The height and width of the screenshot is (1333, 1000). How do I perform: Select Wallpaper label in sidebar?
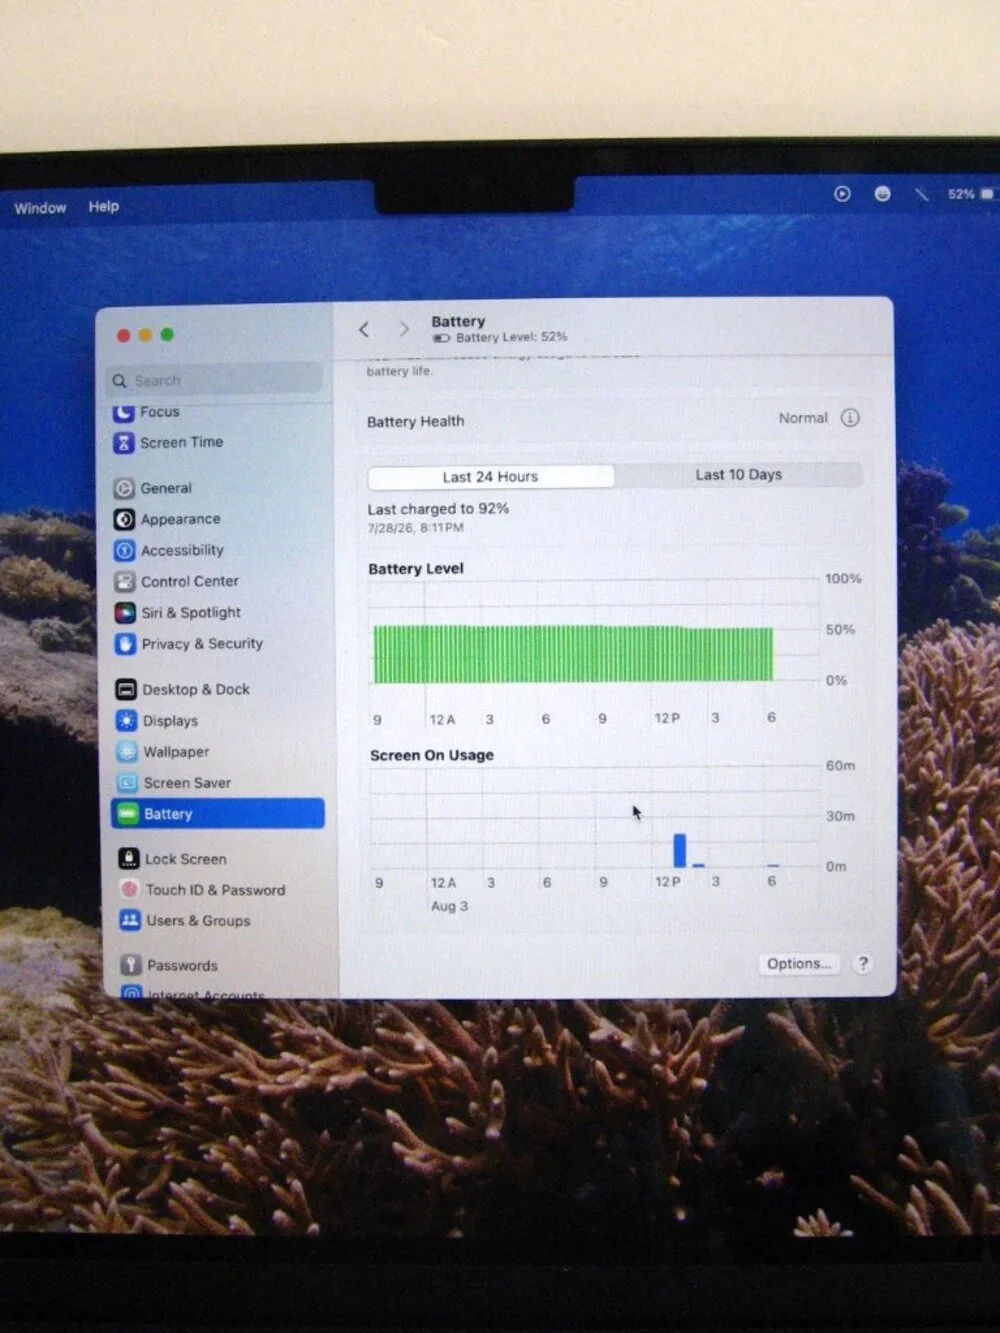pyautogui.click(x=176, y=752)
